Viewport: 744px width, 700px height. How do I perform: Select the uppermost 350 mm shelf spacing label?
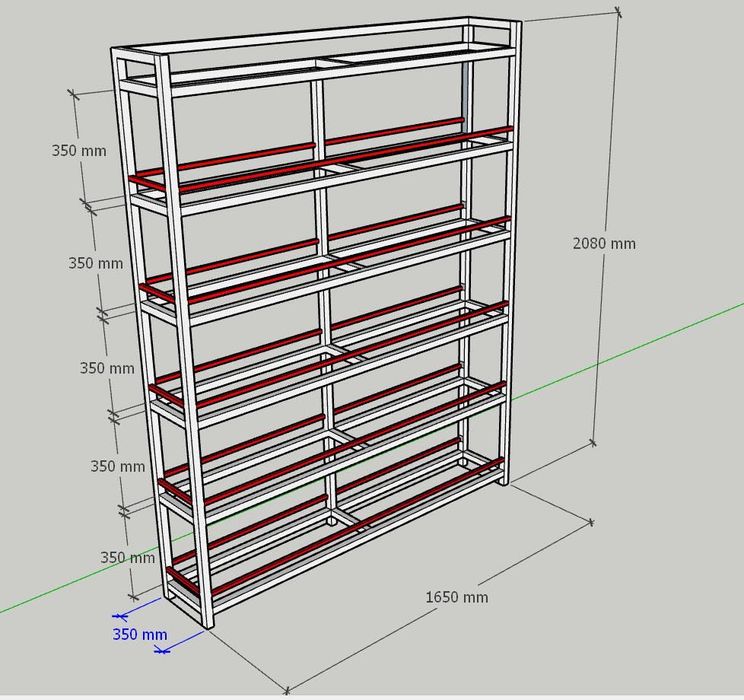click(79, 151)
